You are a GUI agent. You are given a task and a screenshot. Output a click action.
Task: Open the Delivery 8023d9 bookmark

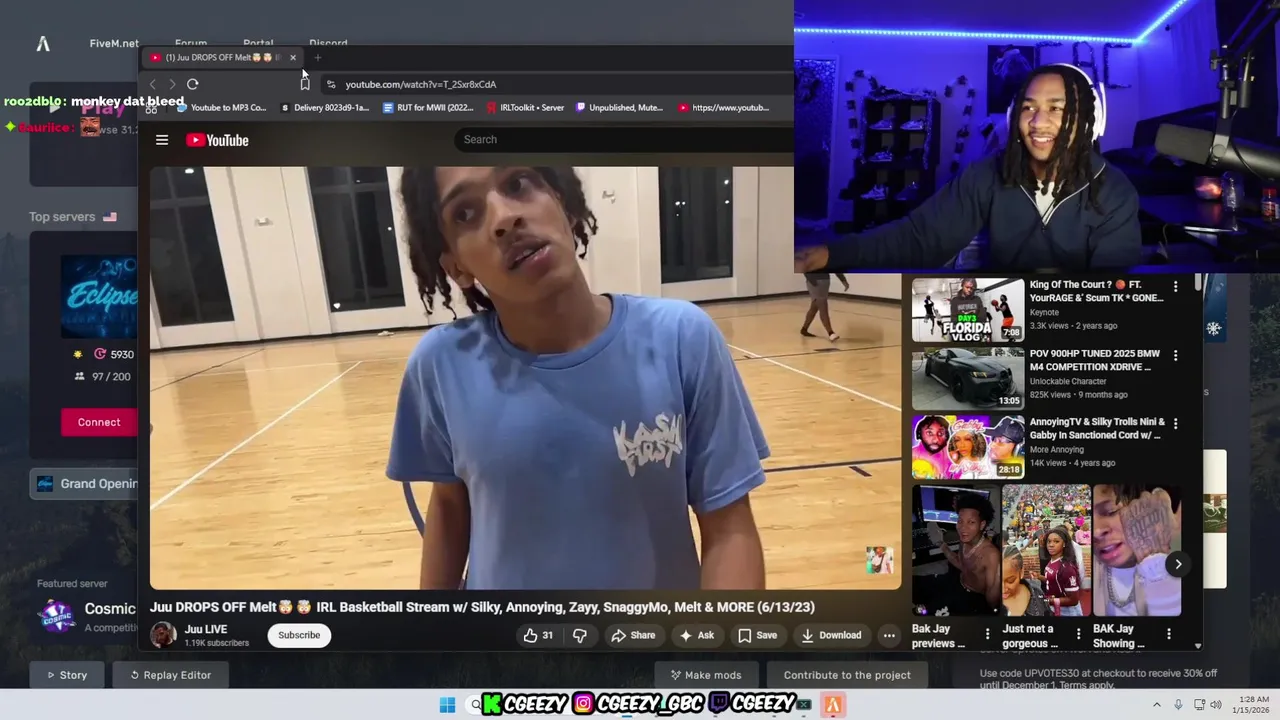325,108
